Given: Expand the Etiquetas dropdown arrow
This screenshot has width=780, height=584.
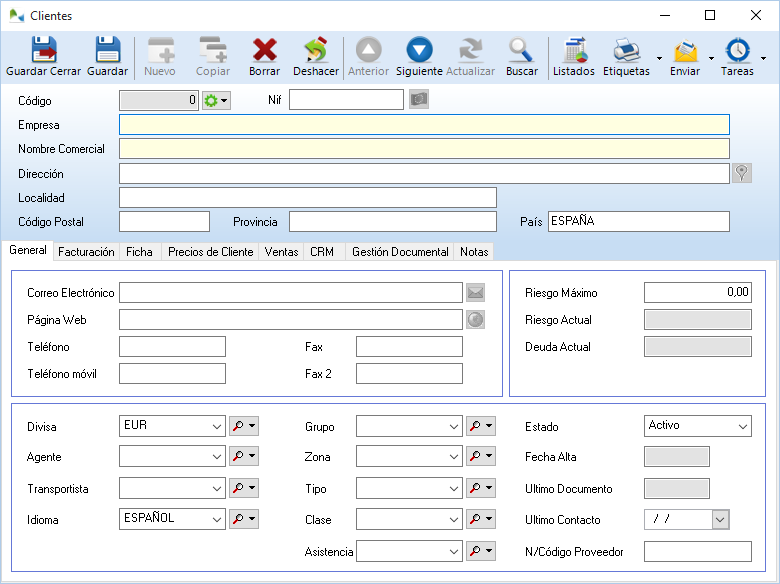Looking at the screenshot, I should (x=659, y=58).
